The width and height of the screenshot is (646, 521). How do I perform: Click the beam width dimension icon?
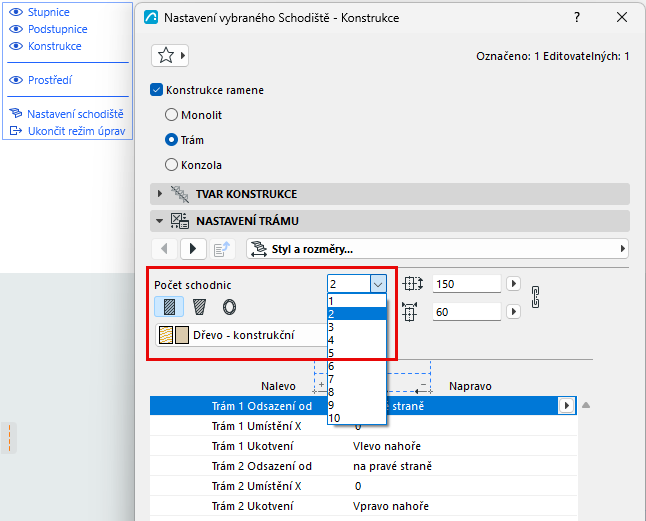point(410,312)
